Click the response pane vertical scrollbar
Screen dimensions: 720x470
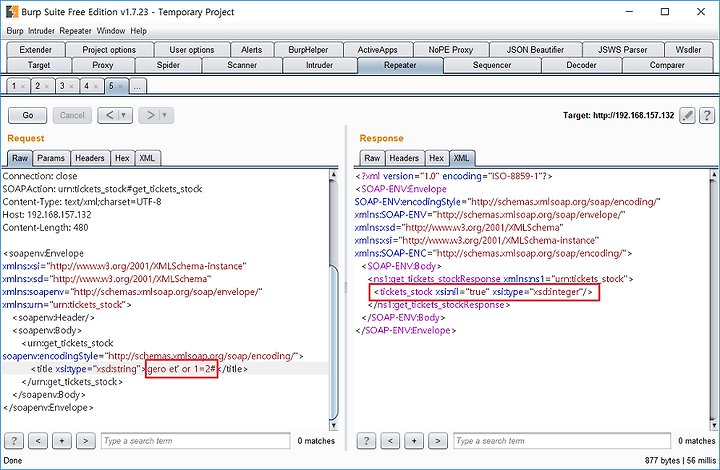(714, 300)
